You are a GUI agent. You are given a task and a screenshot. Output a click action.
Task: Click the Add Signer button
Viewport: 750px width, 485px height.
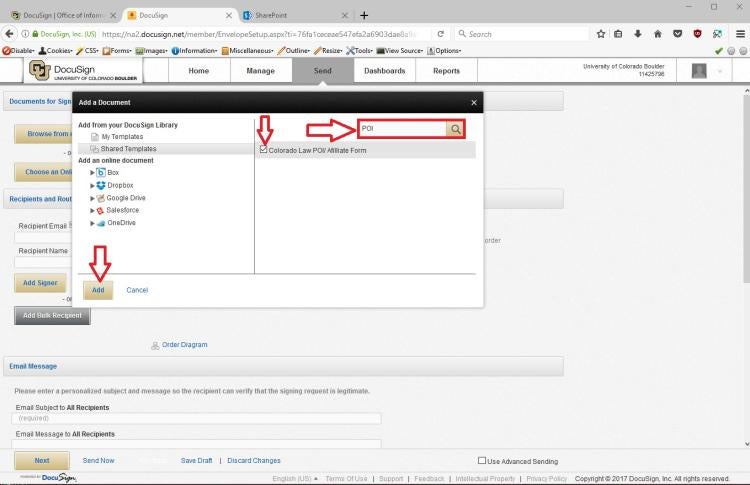(x=40, y=283)
